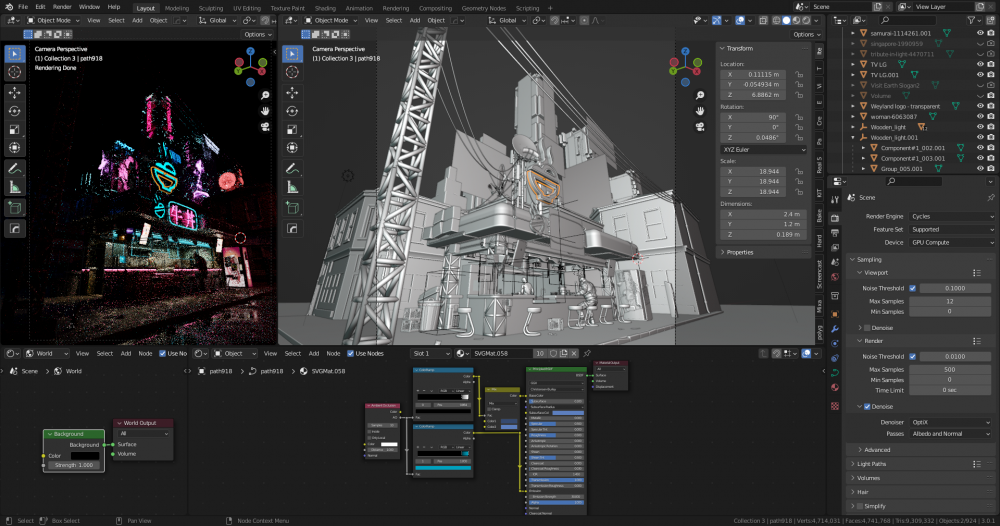
Task: Edit Location X field 0.11115 m
Action: click(x=755, y=75)
